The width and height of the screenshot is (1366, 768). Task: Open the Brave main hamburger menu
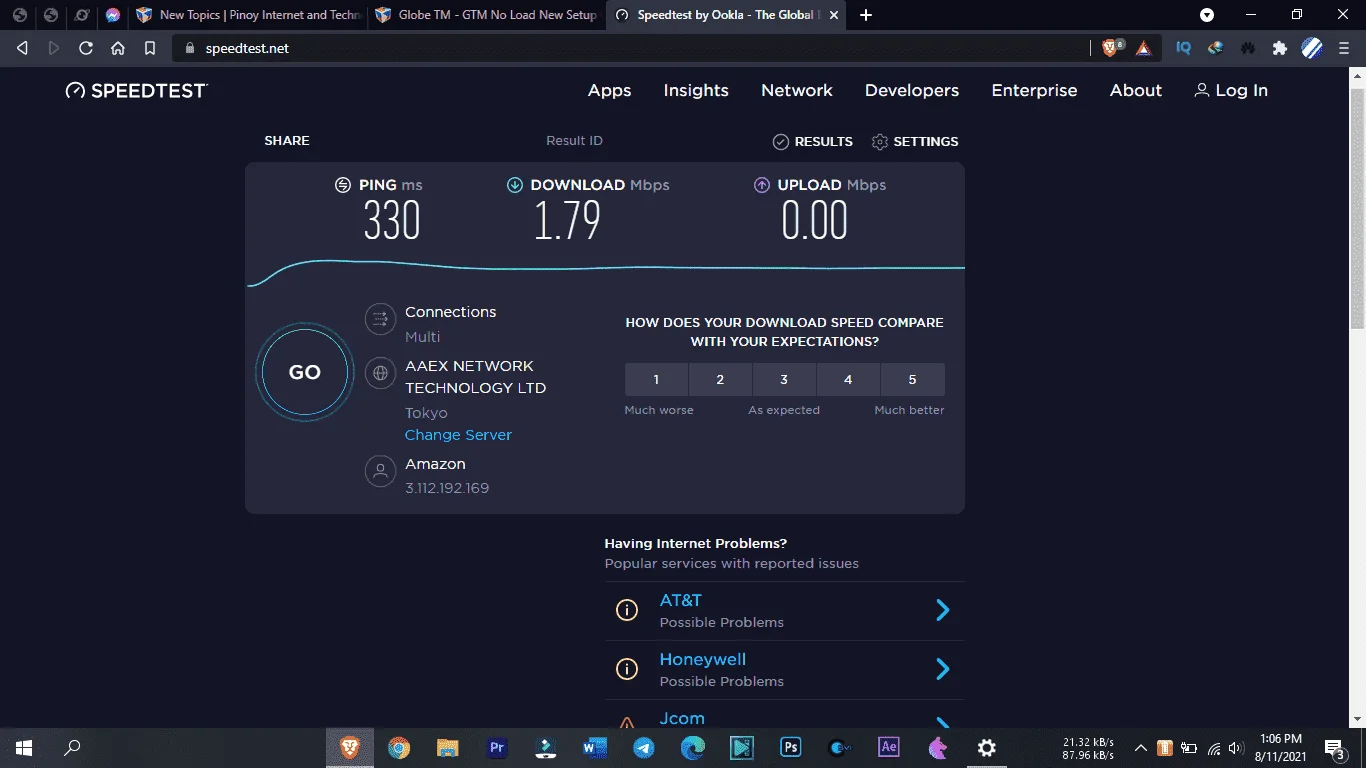(1345, 48)
